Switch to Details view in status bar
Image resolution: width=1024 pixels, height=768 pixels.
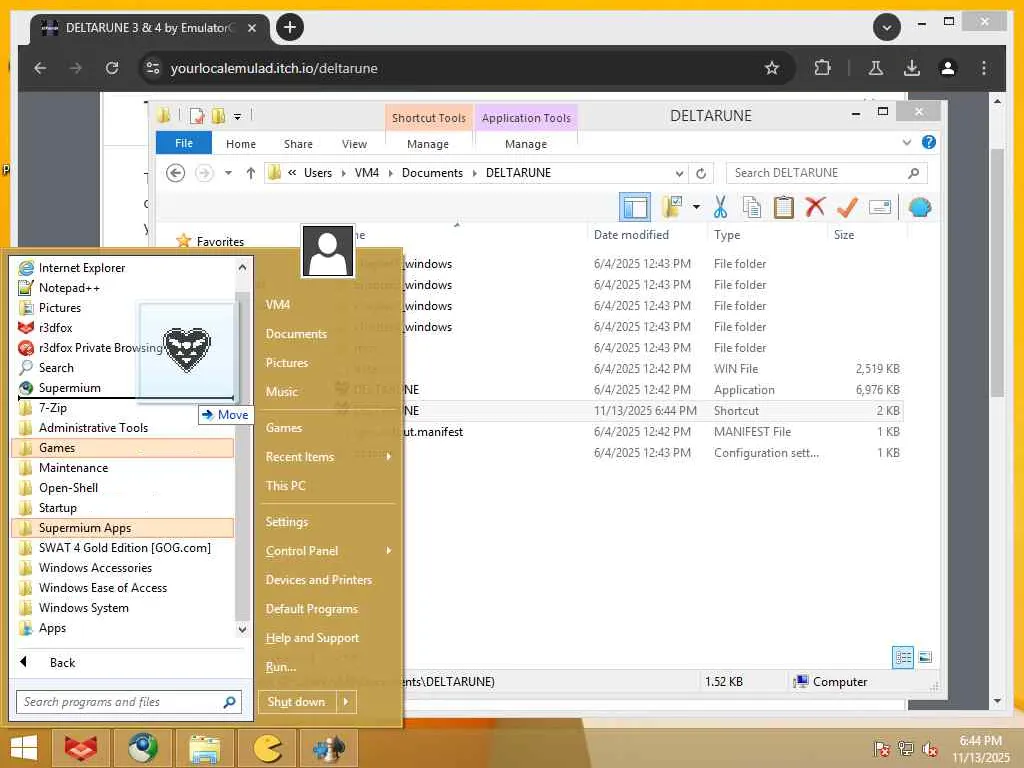[903, 657]
